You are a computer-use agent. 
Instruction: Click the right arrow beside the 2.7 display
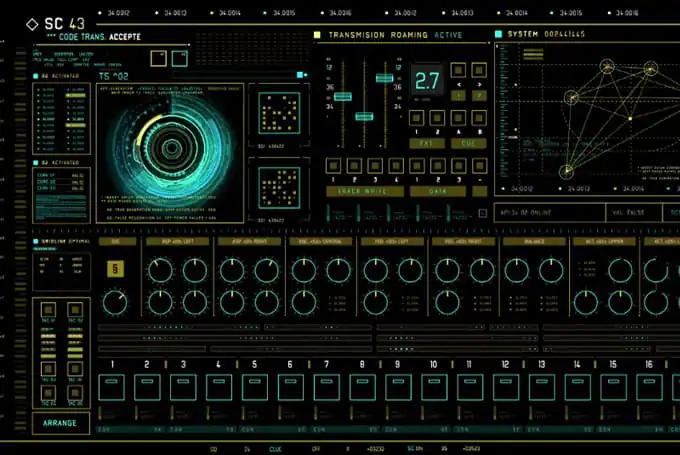coord(479,84)
